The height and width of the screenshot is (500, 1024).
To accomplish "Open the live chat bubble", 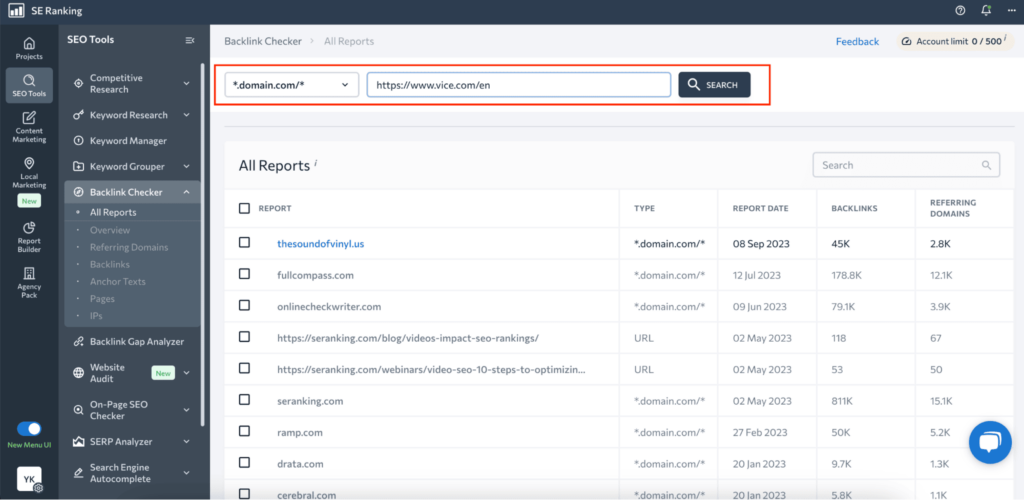I will 990,443.
